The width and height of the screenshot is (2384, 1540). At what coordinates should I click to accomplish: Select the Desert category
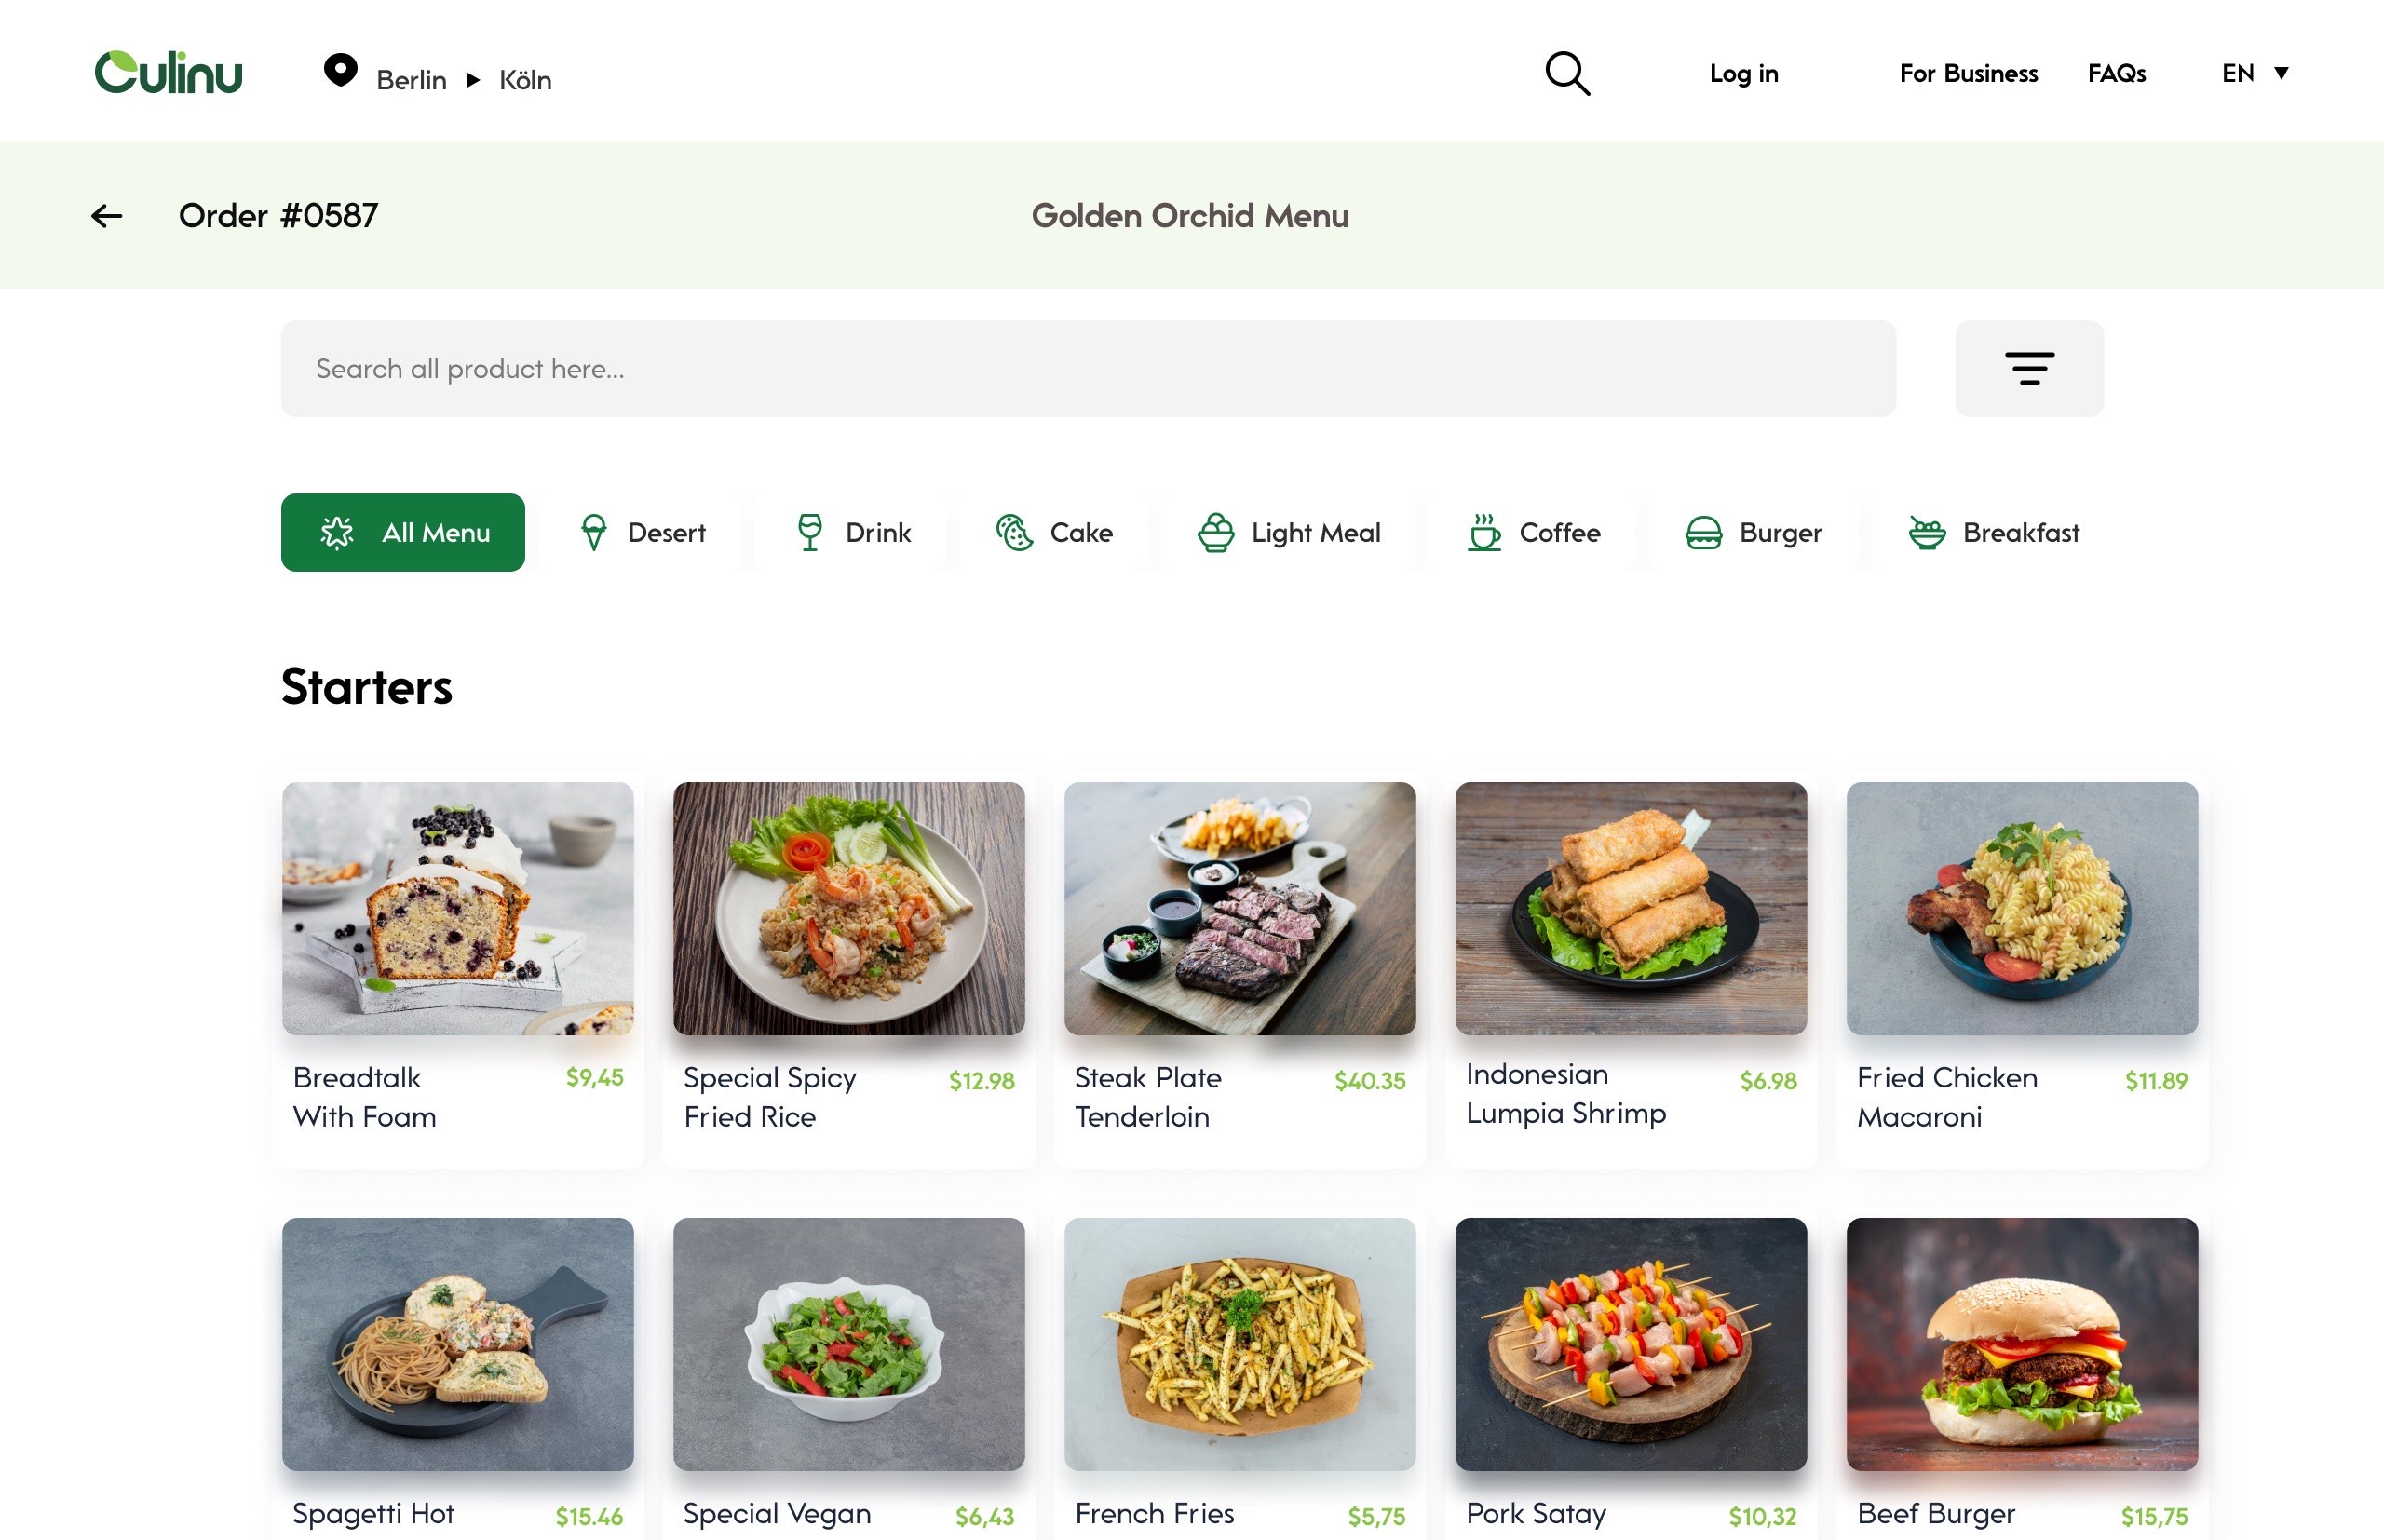tap(643, 533)
